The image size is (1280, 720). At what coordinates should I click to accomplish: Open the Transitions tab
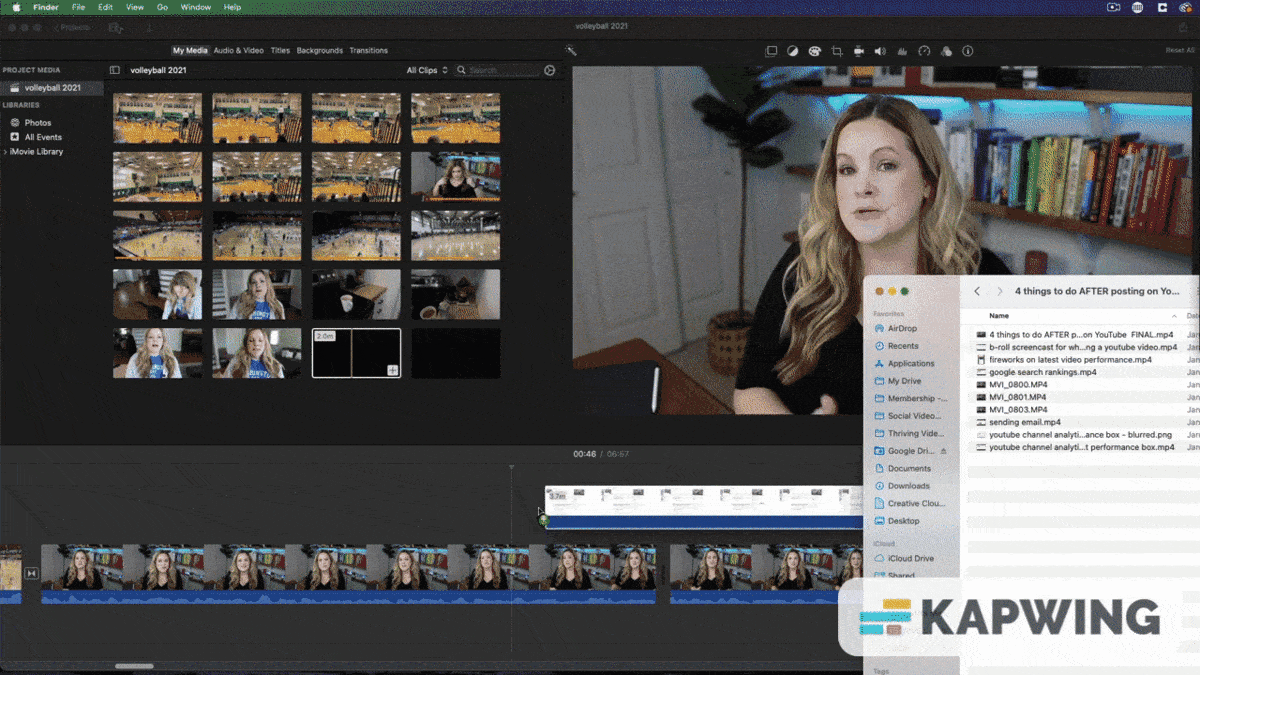(368, 50)
